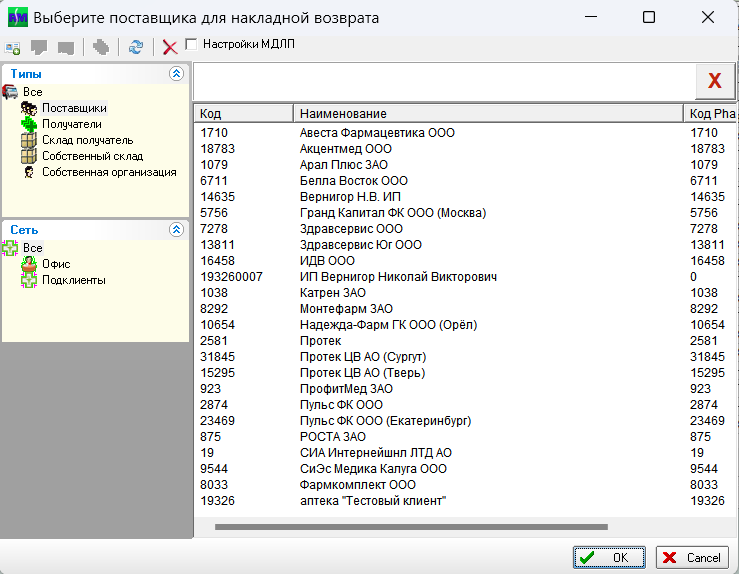Select row Авеста Фармацевтика ООО
Image resolution: width=739 pixels, height=574 pixels.
[x=464, y=133]
